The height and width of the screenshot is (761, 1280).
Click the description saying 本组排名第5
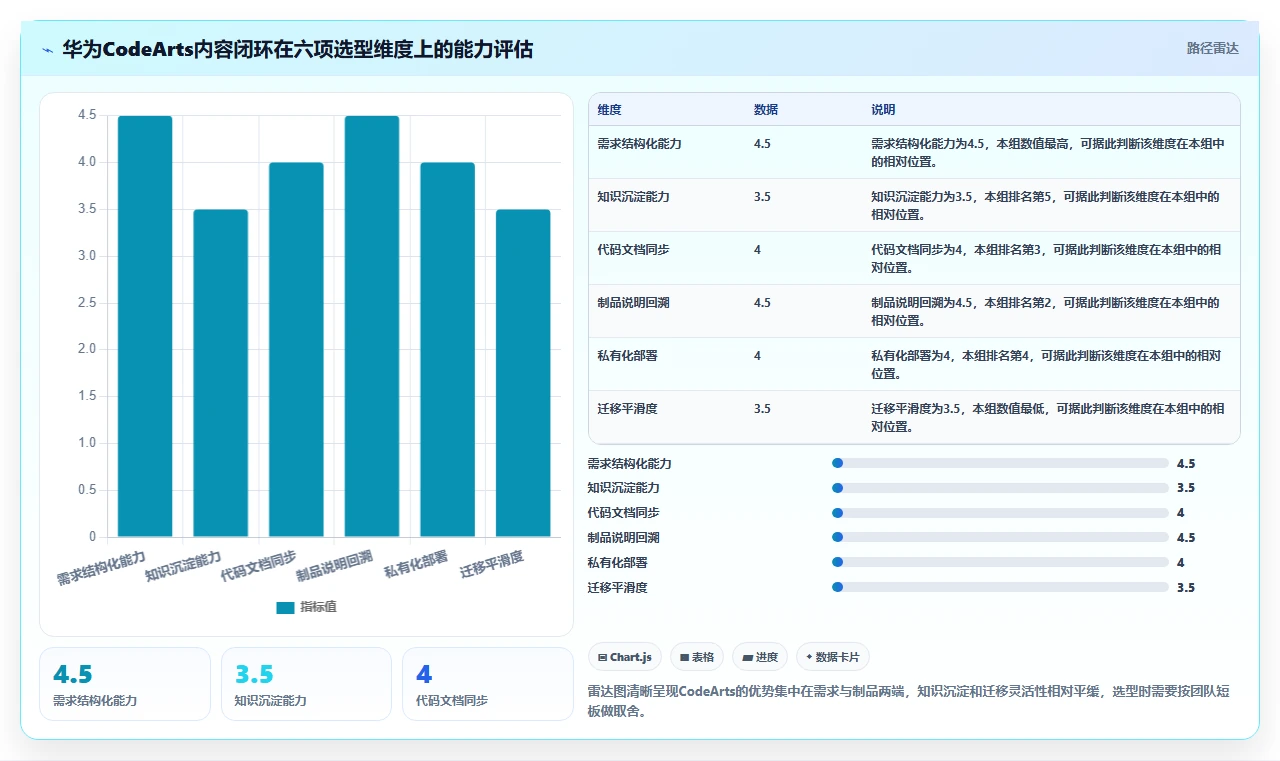click(1045, 205)
